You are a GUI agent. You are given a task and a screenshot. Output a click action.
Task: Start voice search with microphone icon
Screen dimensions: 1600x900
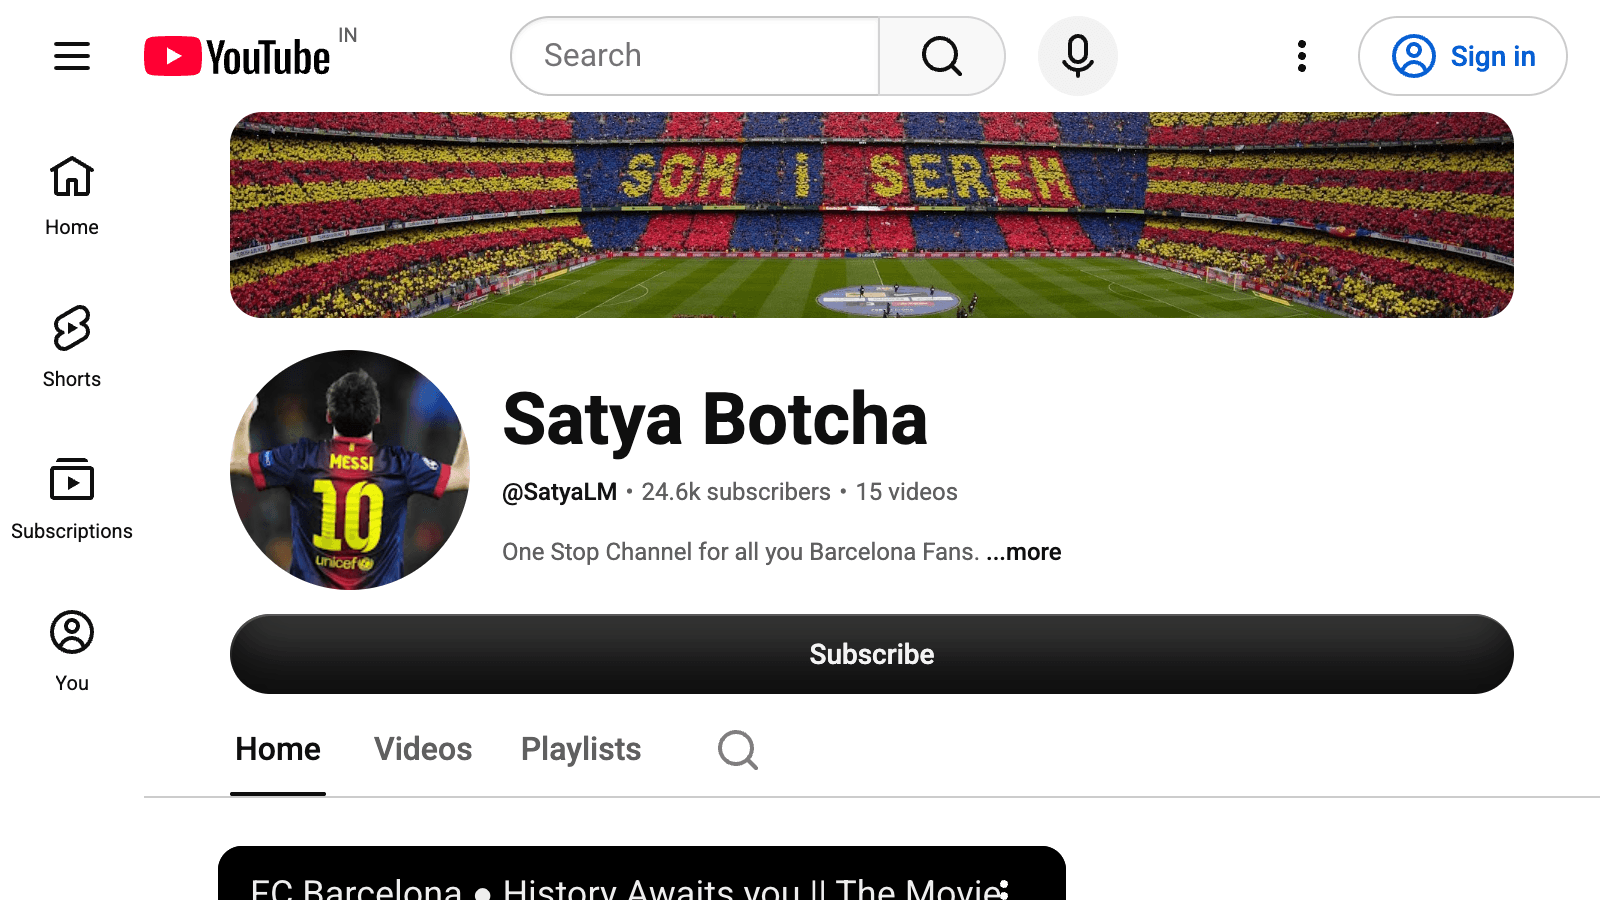coord(1077,56)
